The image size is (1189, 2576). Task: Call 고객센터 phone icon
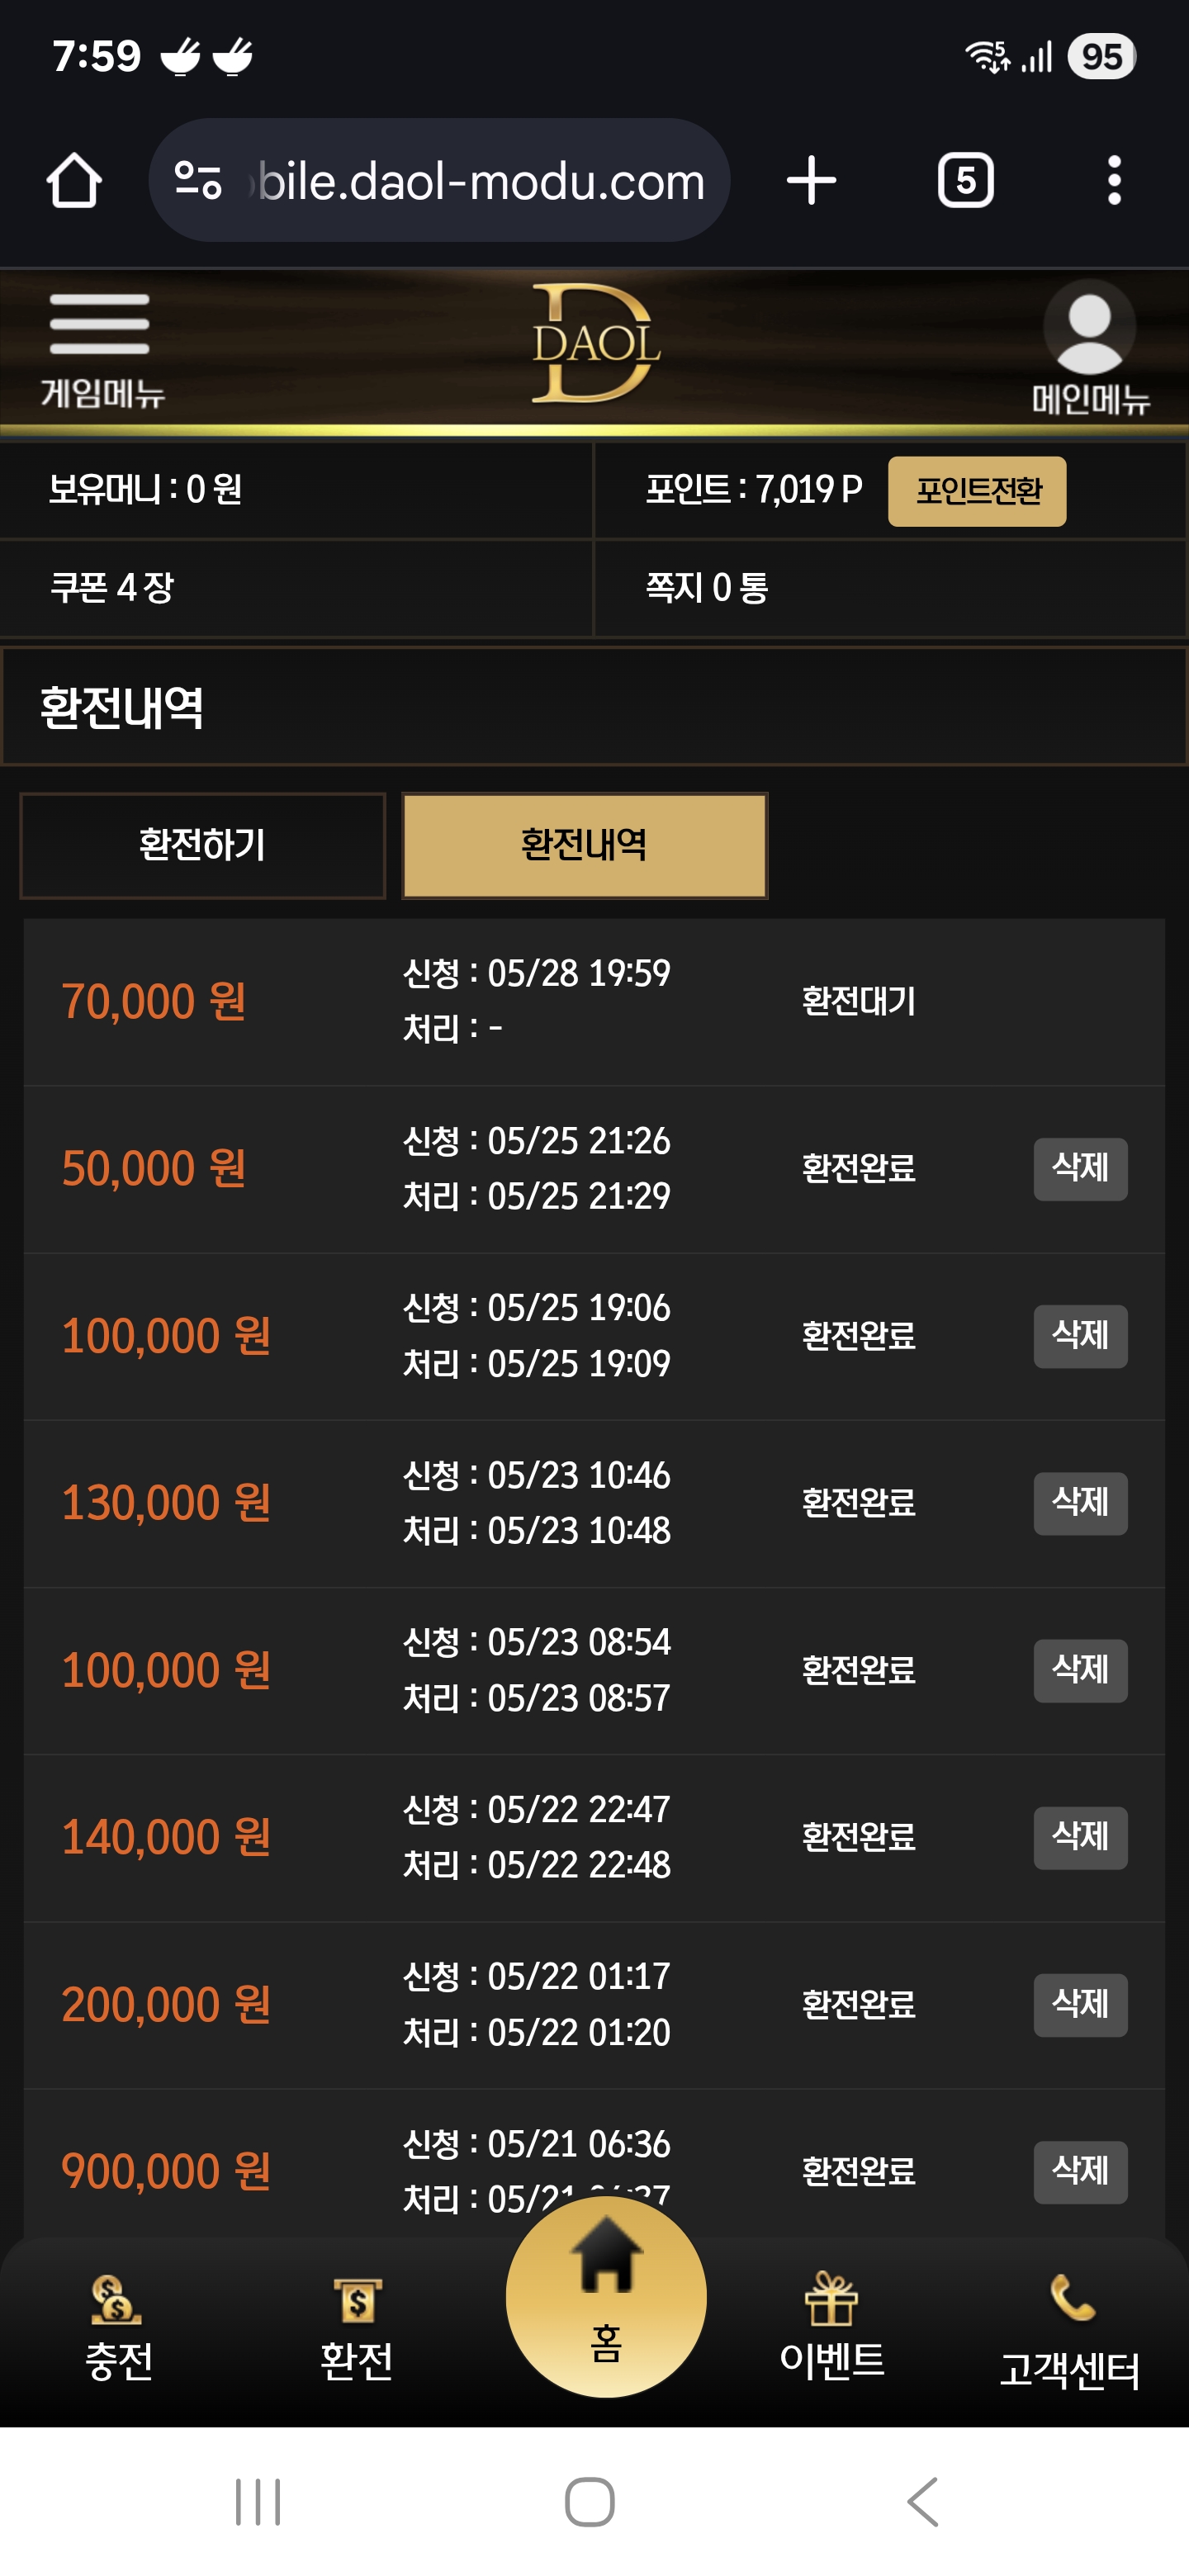tap(1070, 2330)
